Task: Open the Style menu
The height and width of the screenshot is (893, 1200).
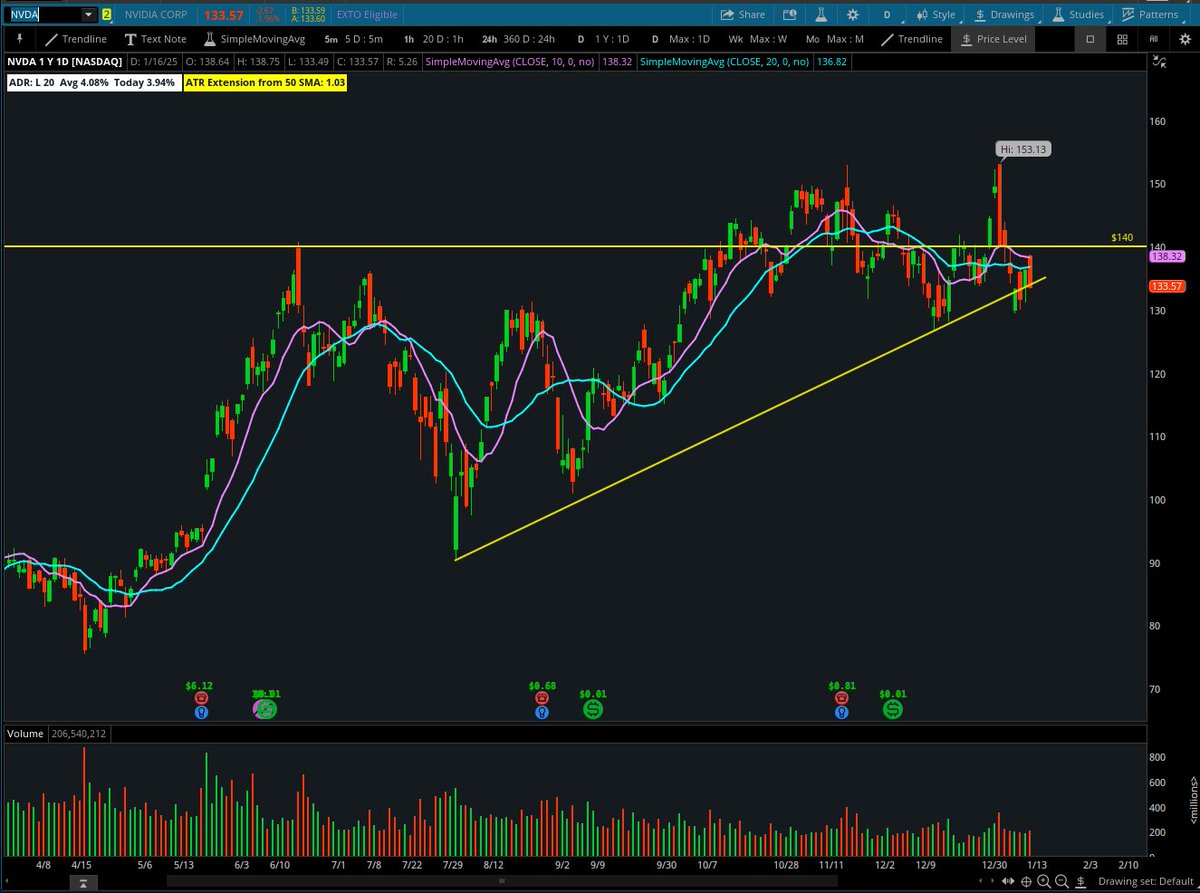Action: (935, 15)
